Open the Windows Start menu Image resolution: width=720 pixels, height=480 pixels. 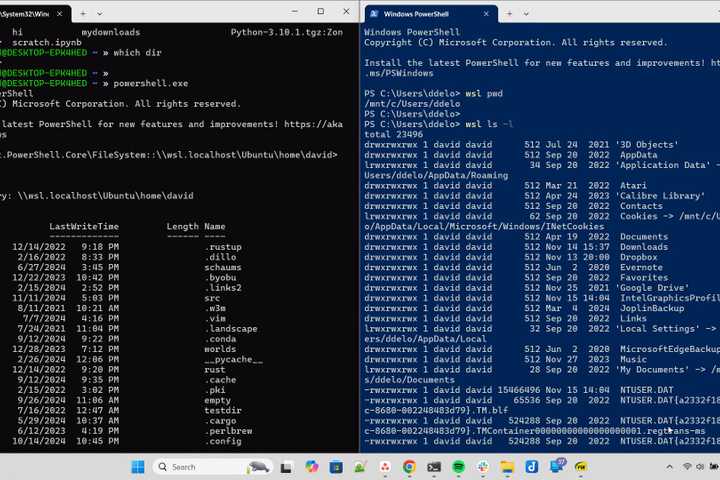pos(138,467)
